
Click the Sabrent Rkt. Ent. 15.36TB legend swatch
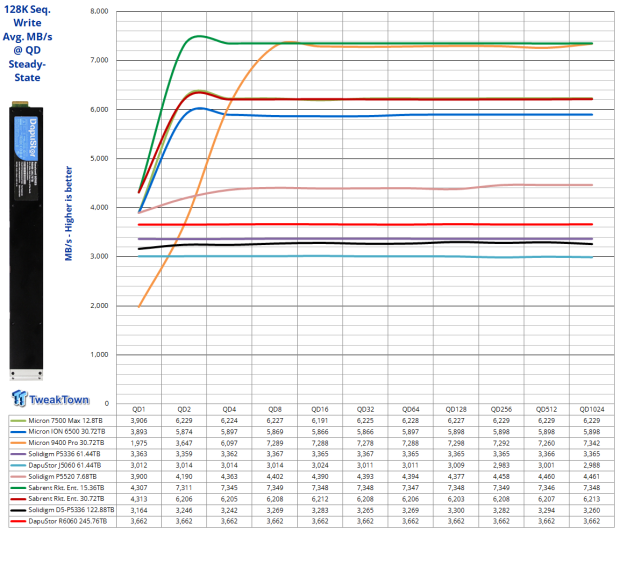tap(18, 488)
